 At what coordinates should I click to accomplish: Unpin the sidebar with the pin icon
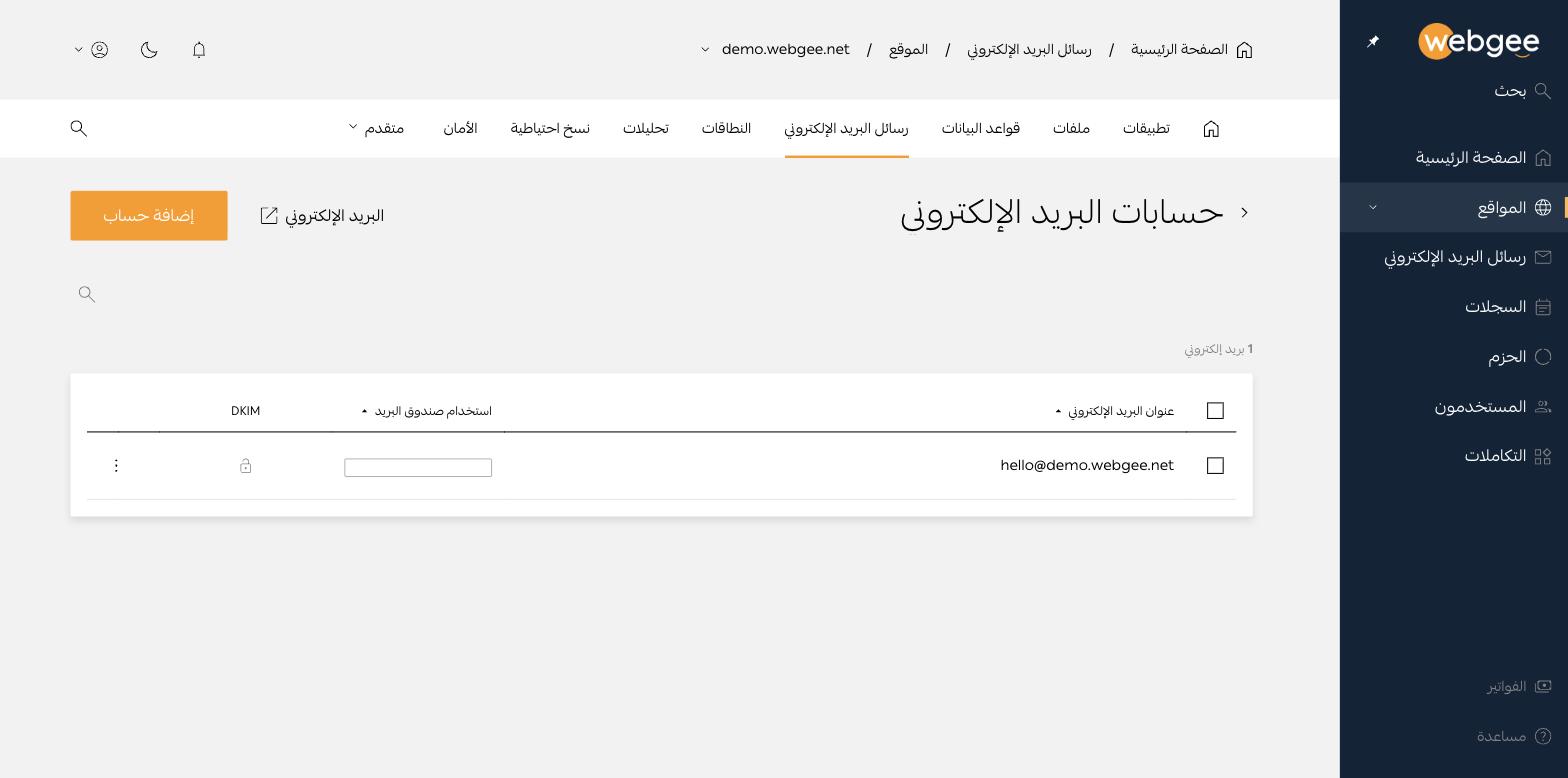tap(1373, 42)
